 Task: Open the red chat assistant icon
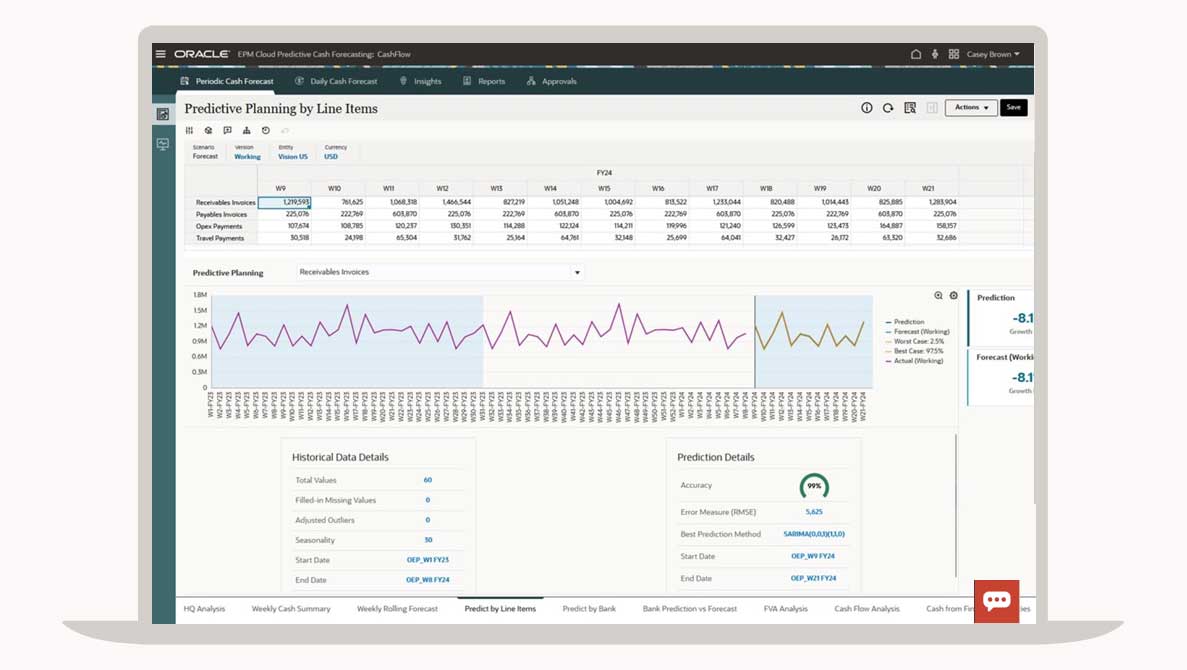996,601
